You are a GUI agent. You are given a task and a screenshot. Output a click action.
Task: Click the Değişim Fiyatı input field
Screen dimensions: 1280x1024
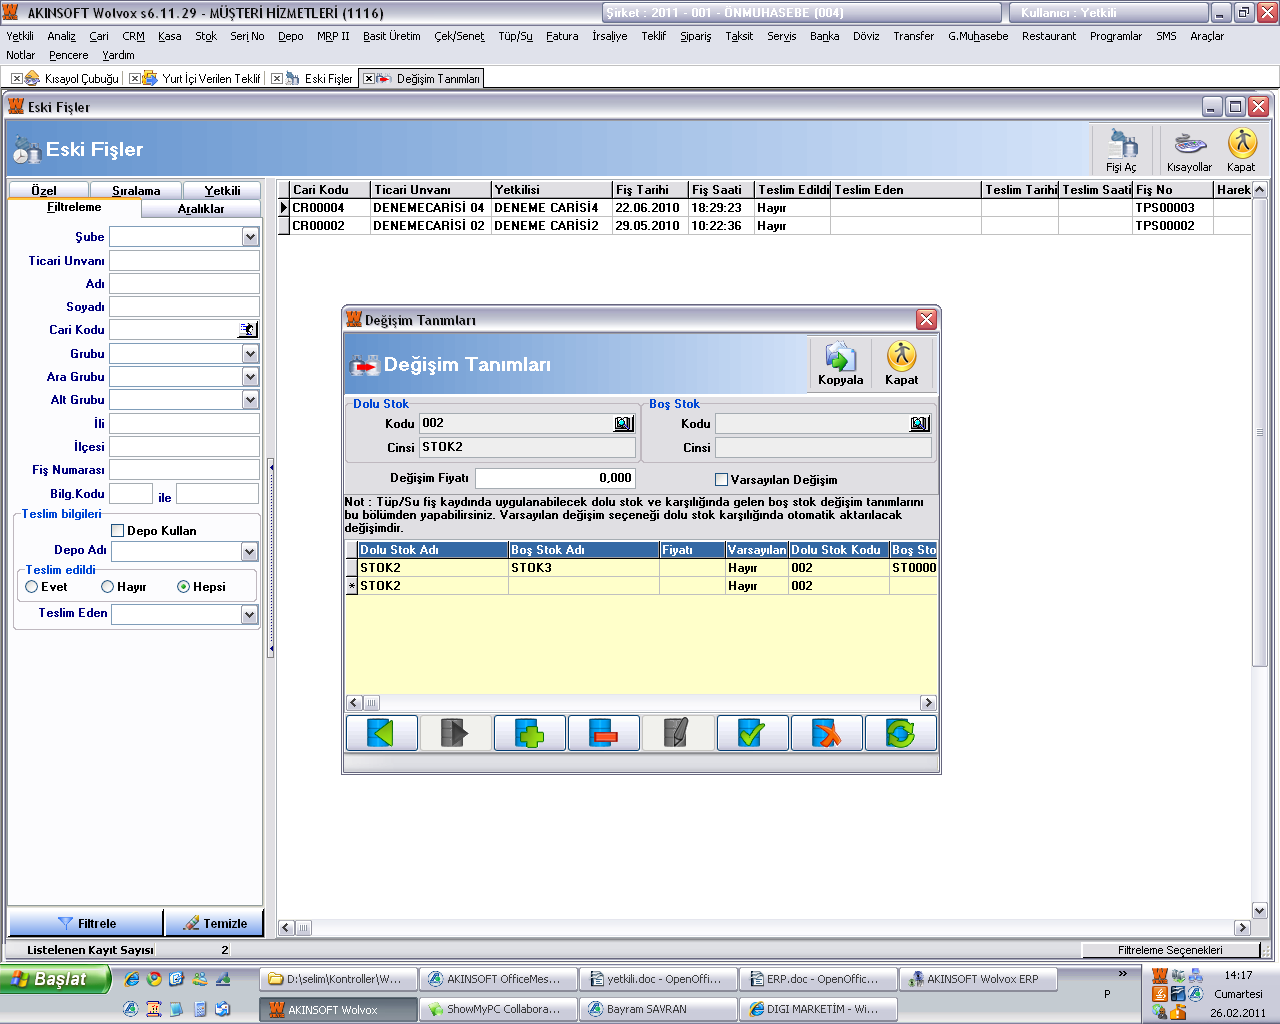(555, 479)
